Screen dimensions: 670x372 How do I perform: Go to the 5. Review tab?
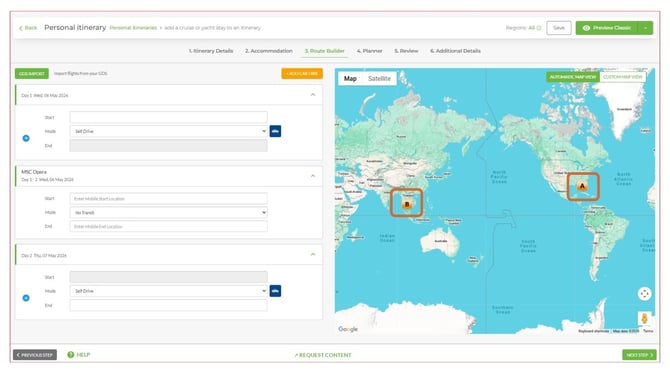point(406,51)
